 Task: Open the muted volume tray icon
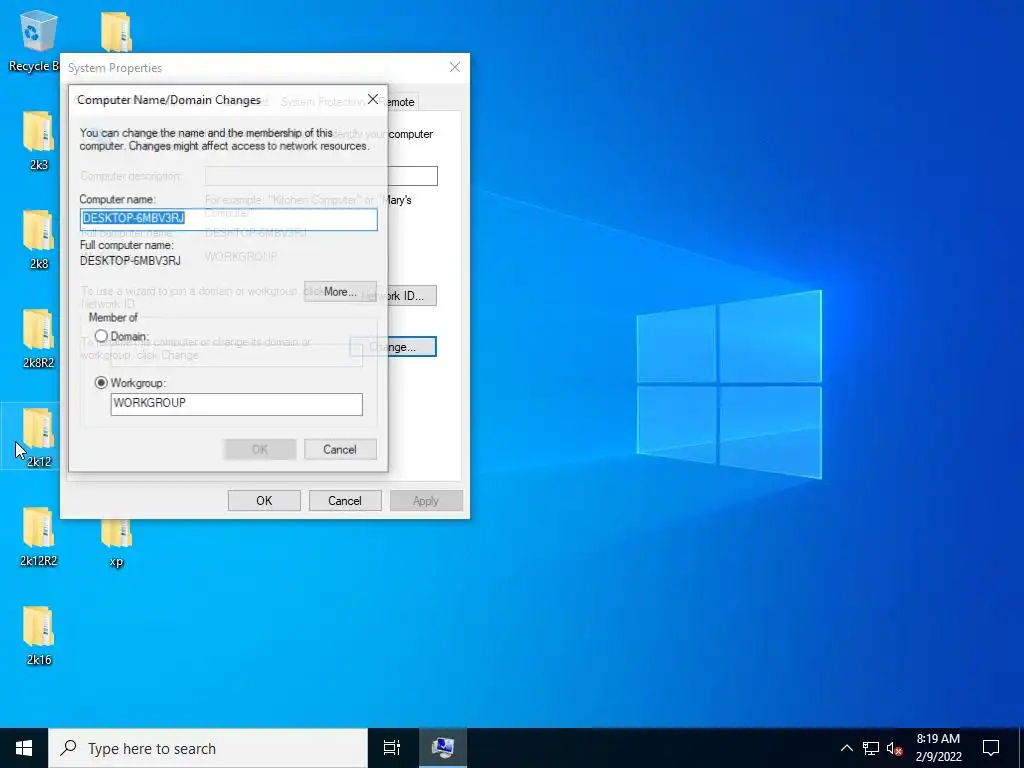(x=894, y=748)
